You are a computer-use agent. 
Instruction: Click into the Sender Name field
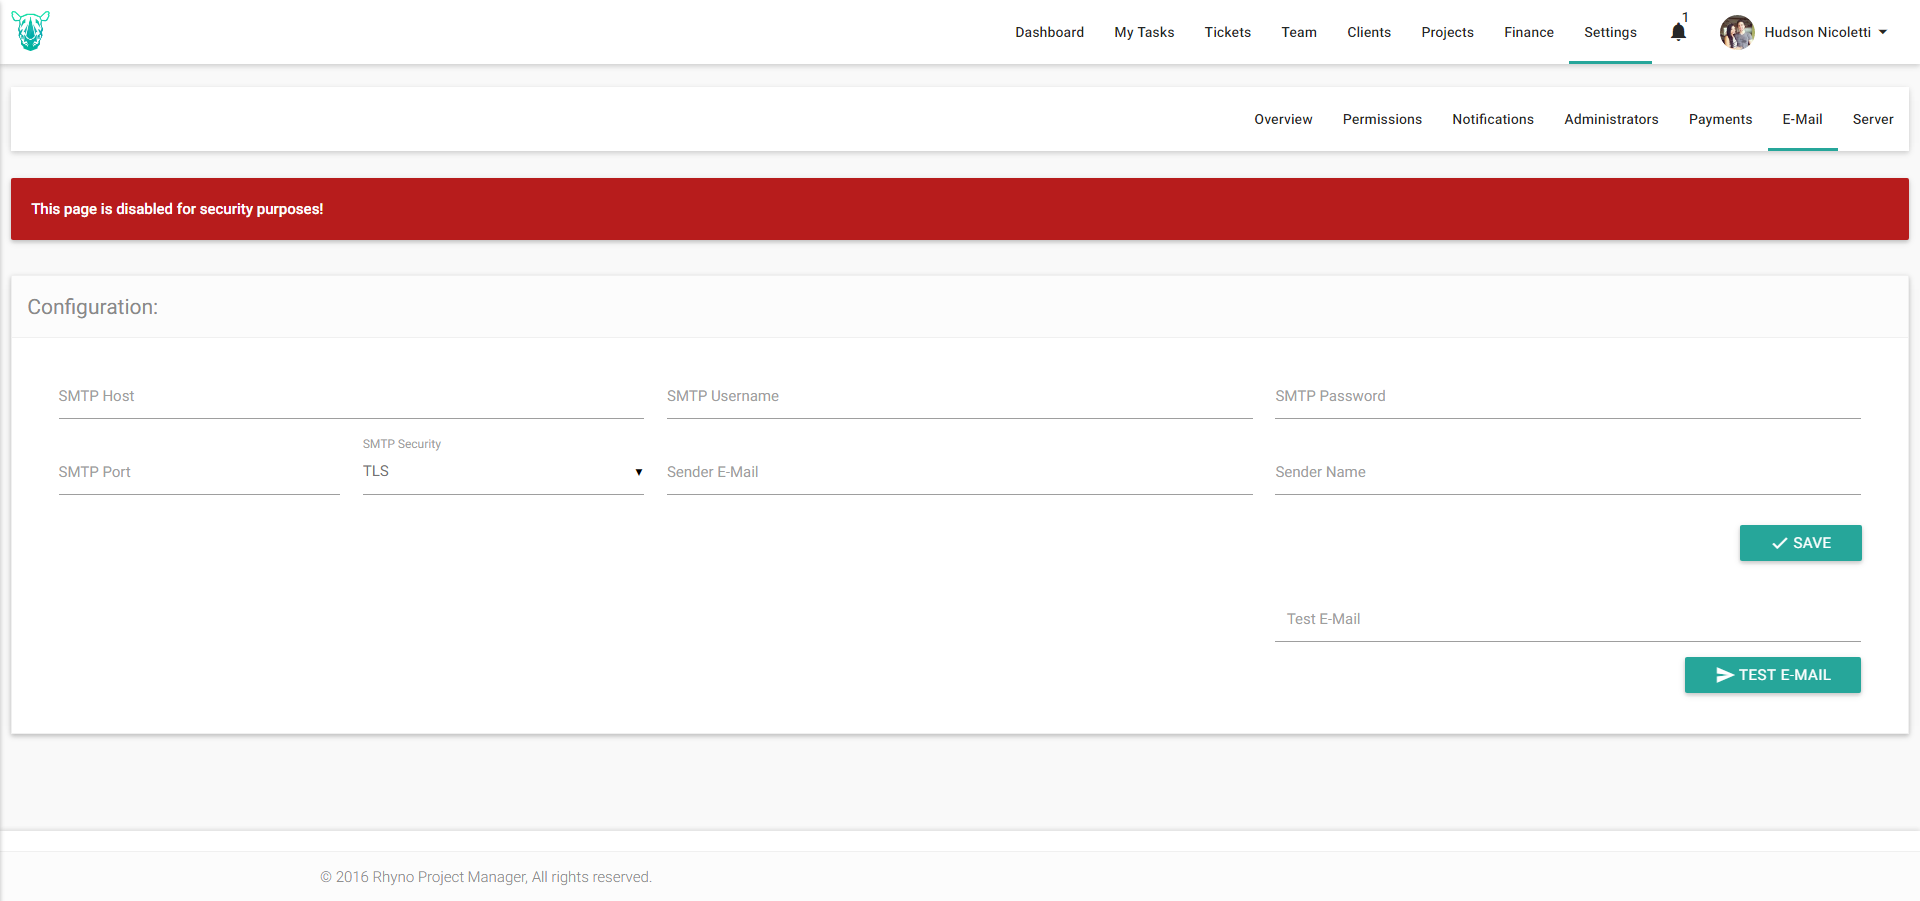tap(1567, 472)
